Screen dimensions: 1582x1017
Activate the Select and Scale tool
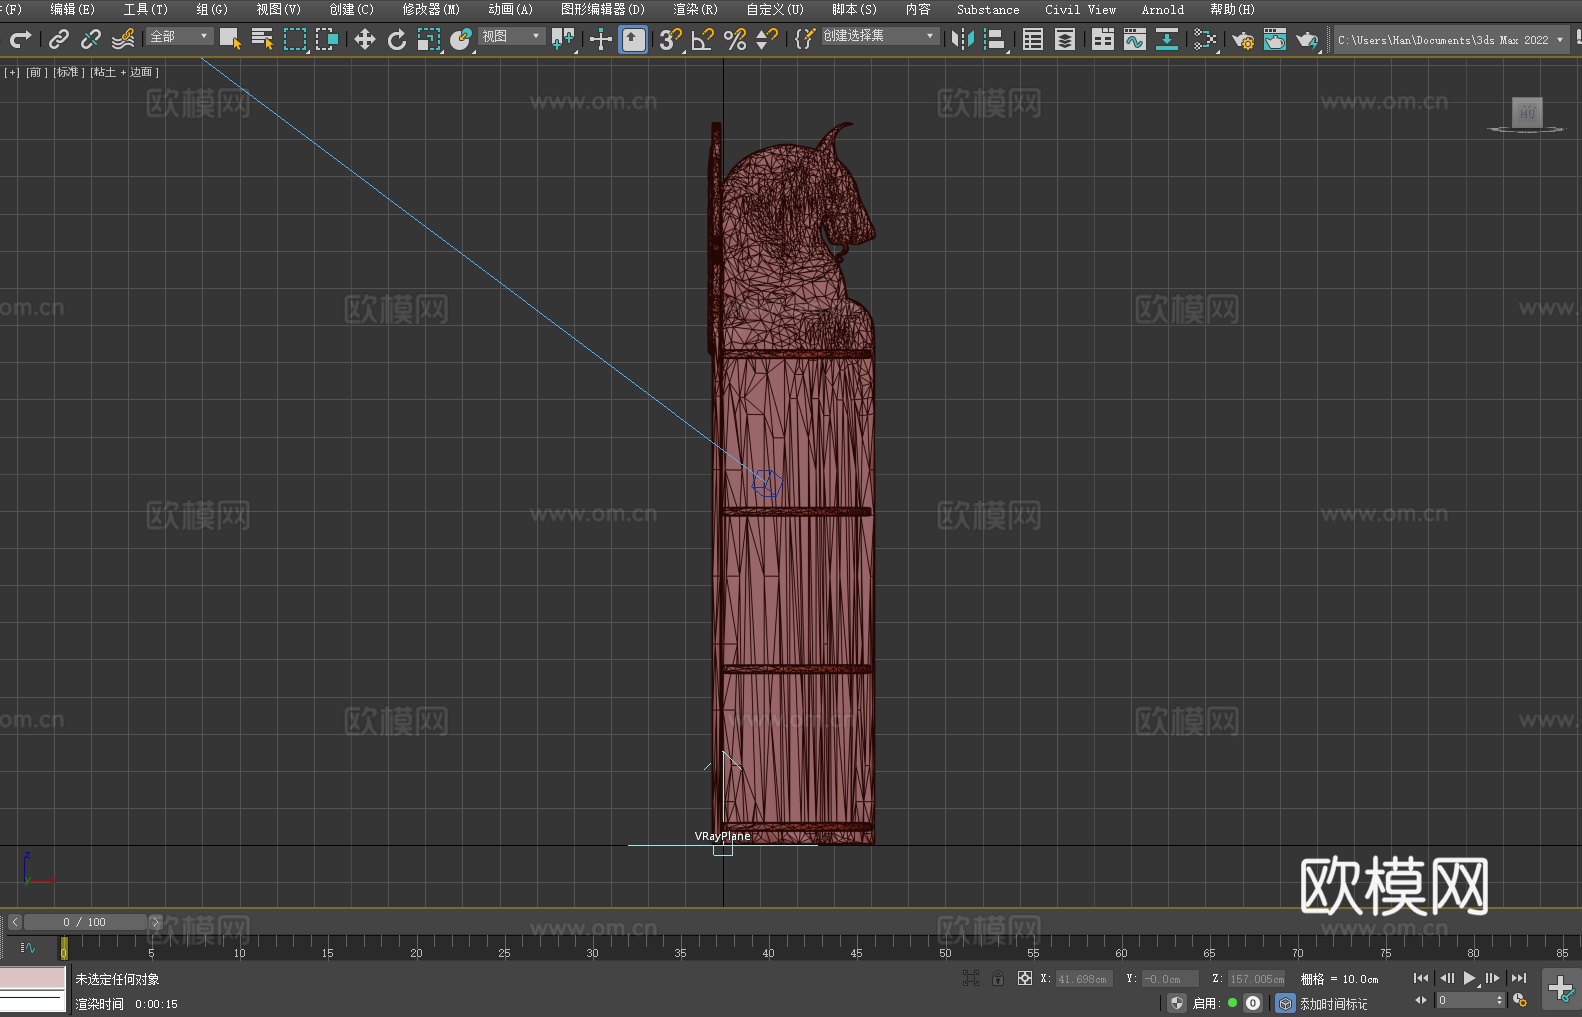pyautogui.click(x=429, y=39)
